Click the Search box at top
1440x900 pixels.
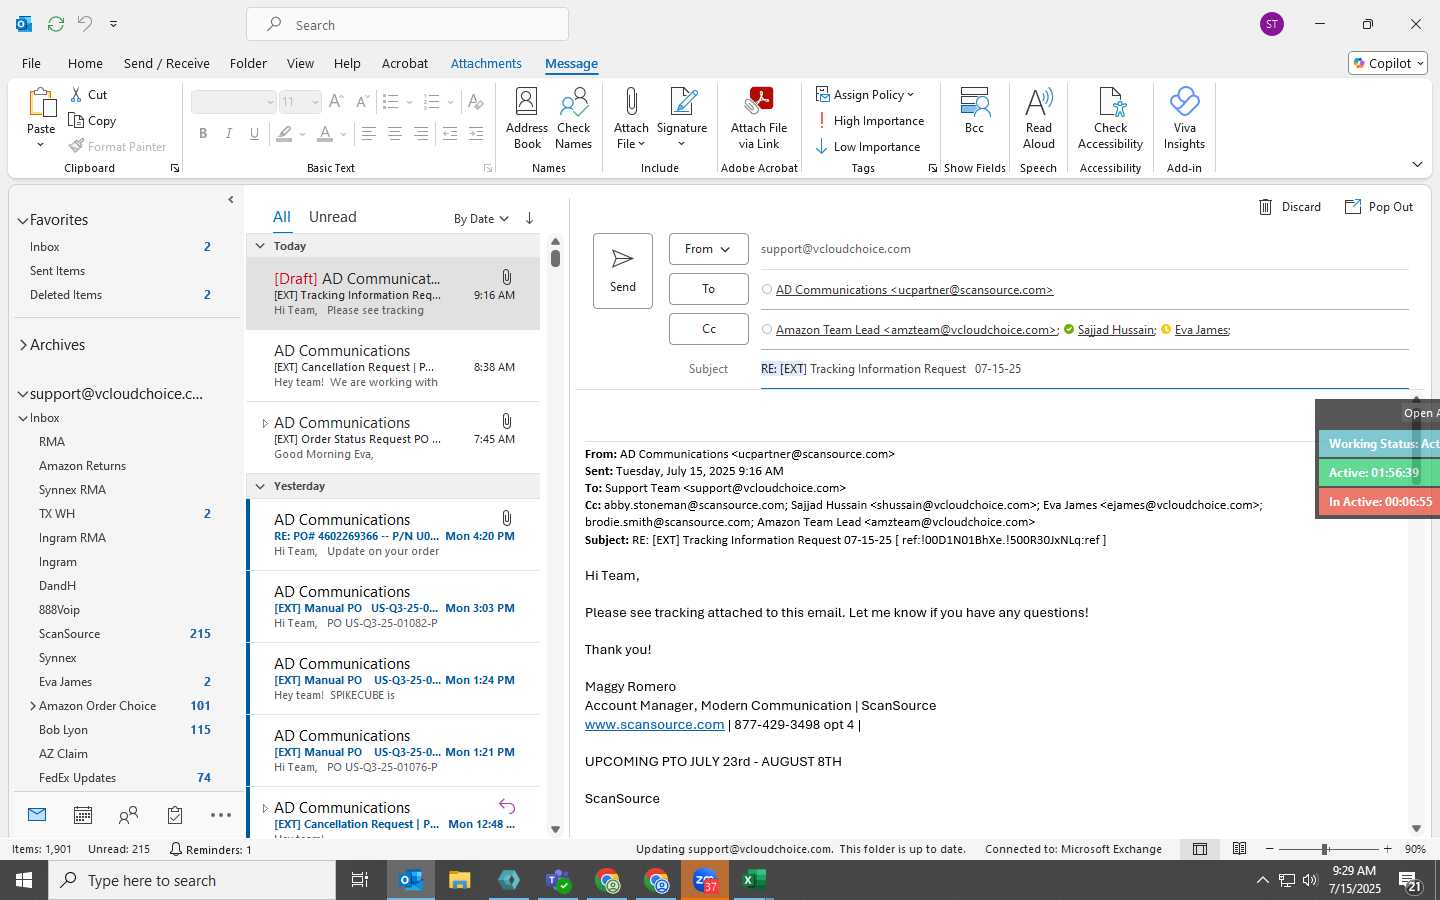point(407,24)
